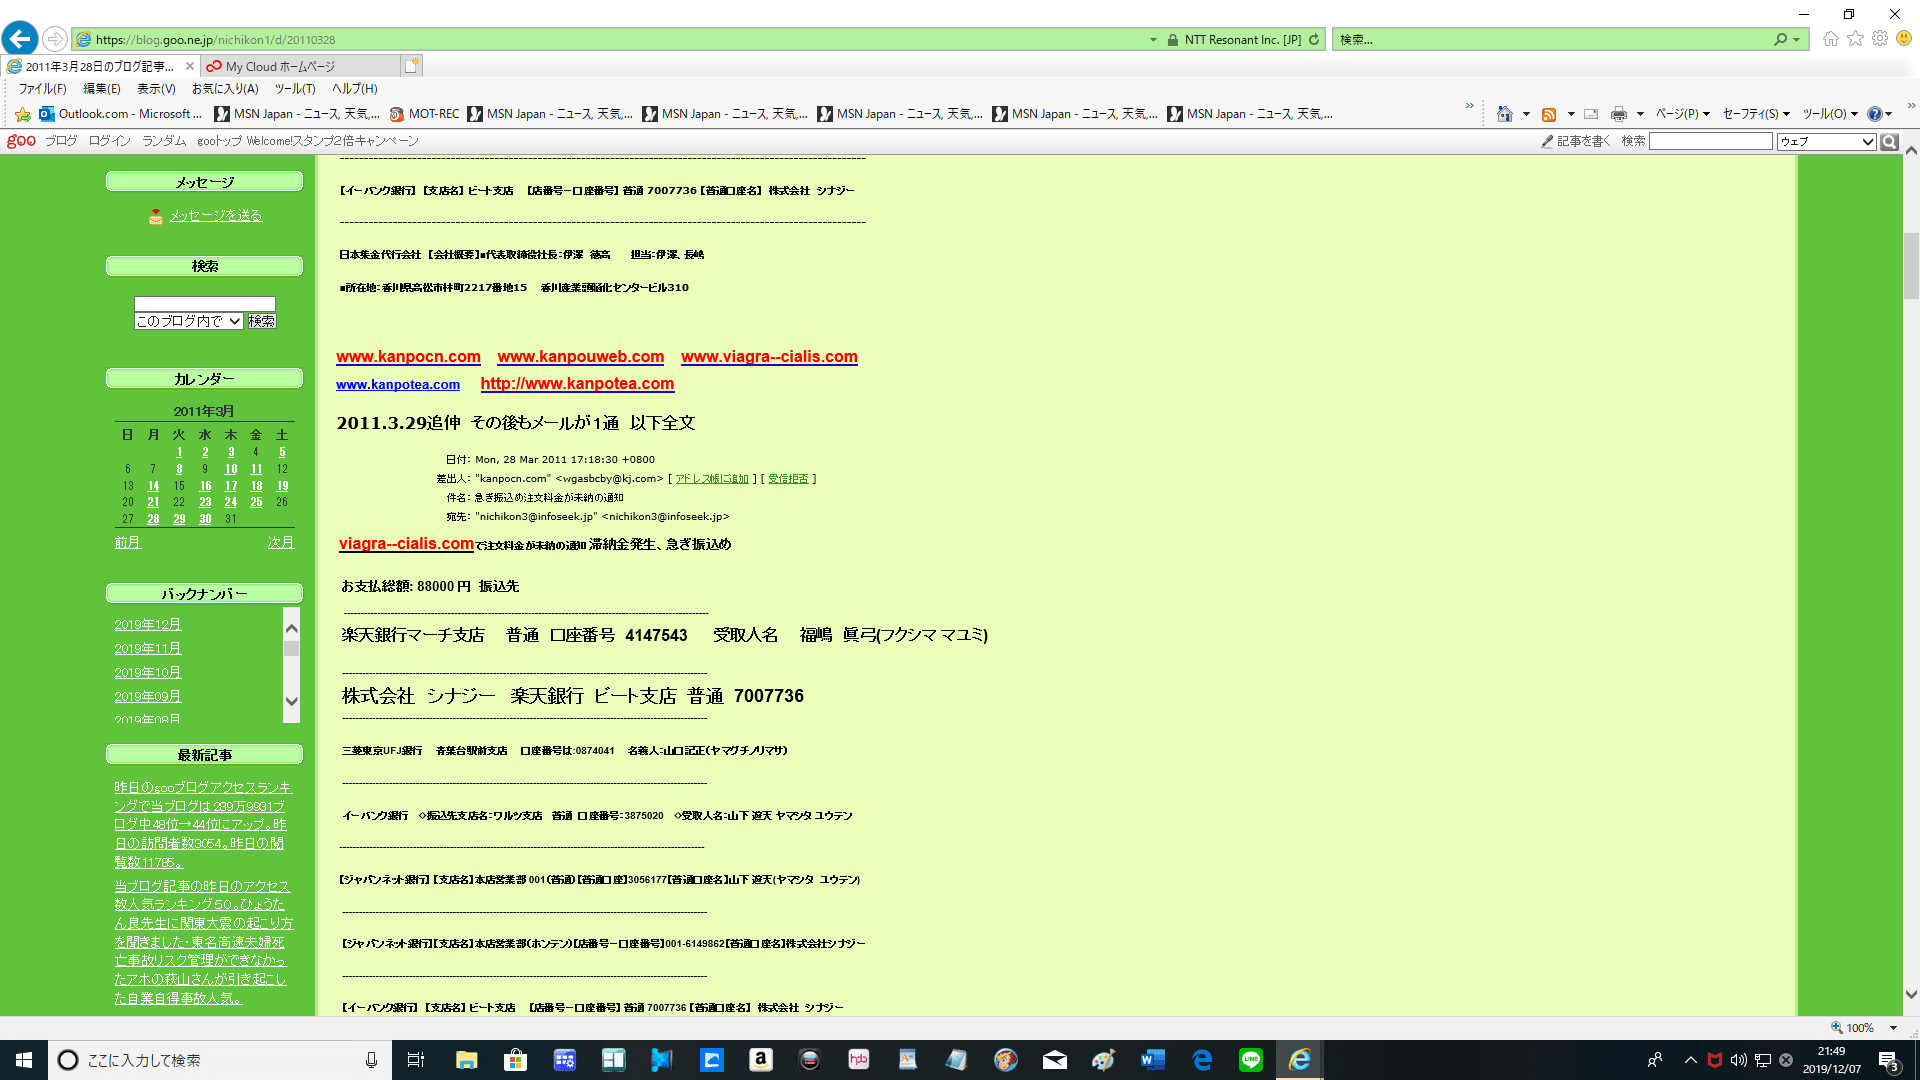Open the 表示(V) menu
The width and height of the screenshot is (1920, 1080).
[156, 89]
